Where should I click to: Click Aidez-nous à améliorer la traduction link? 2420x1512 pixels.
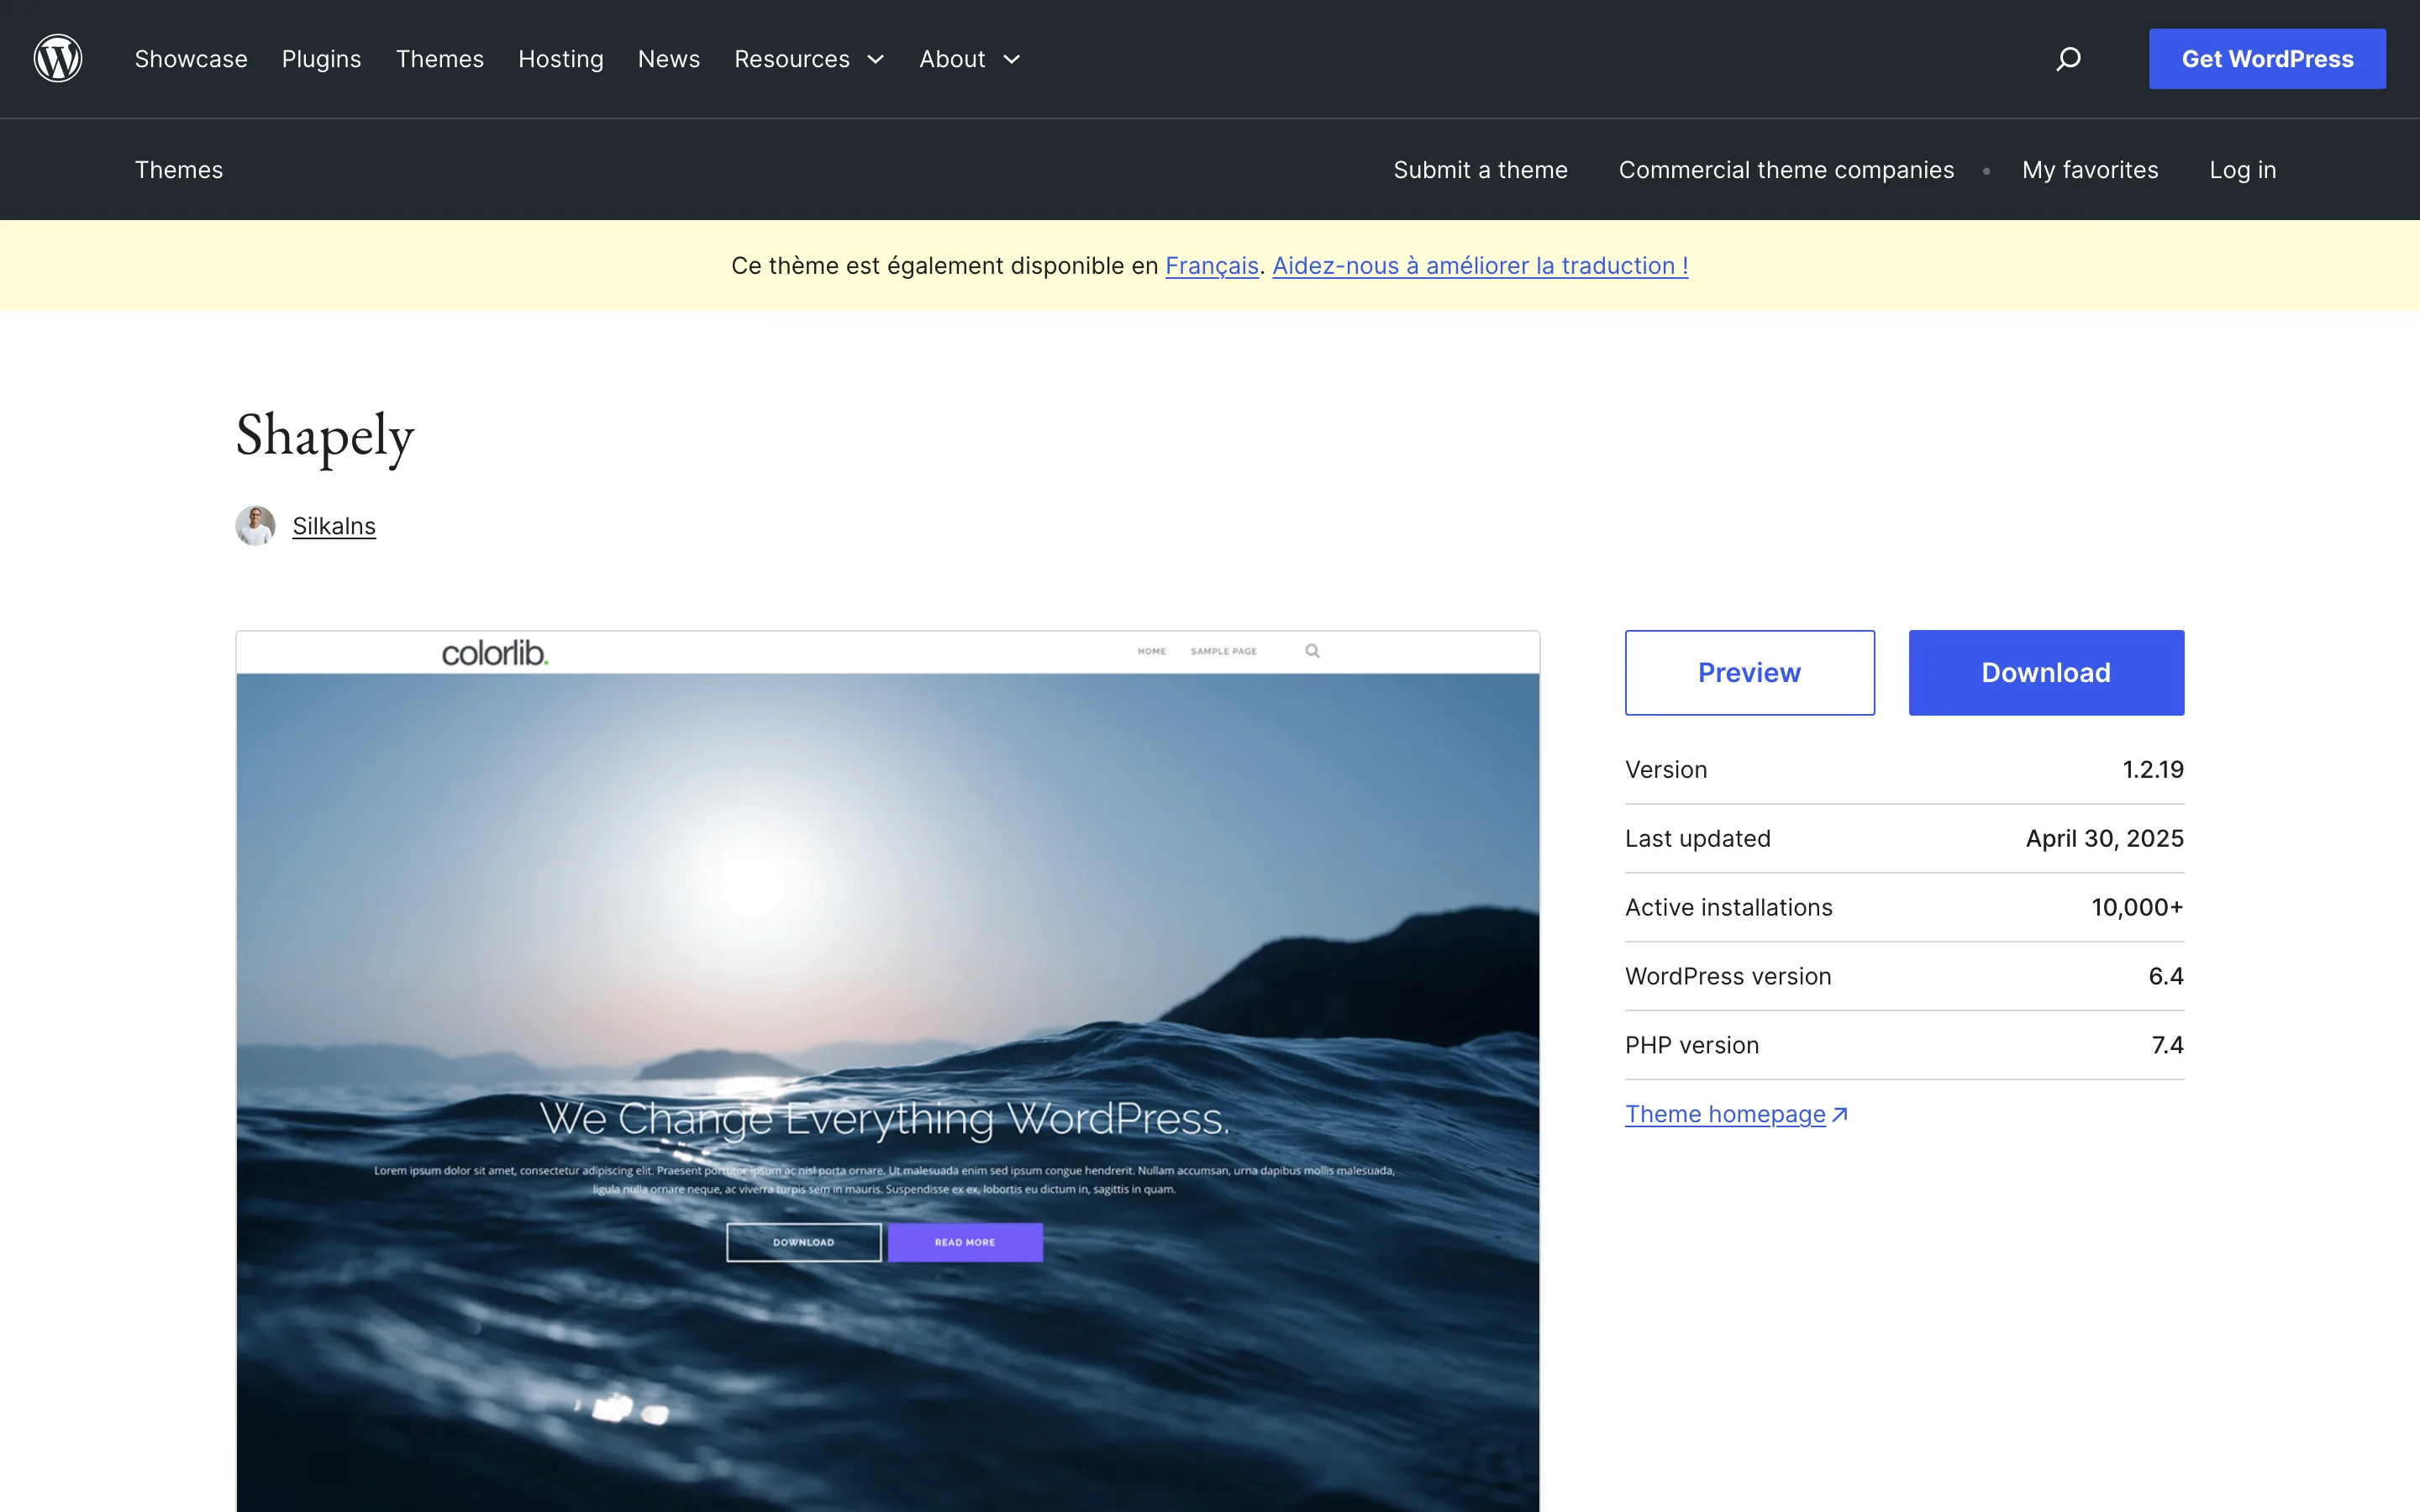(x=1480, y=266)
